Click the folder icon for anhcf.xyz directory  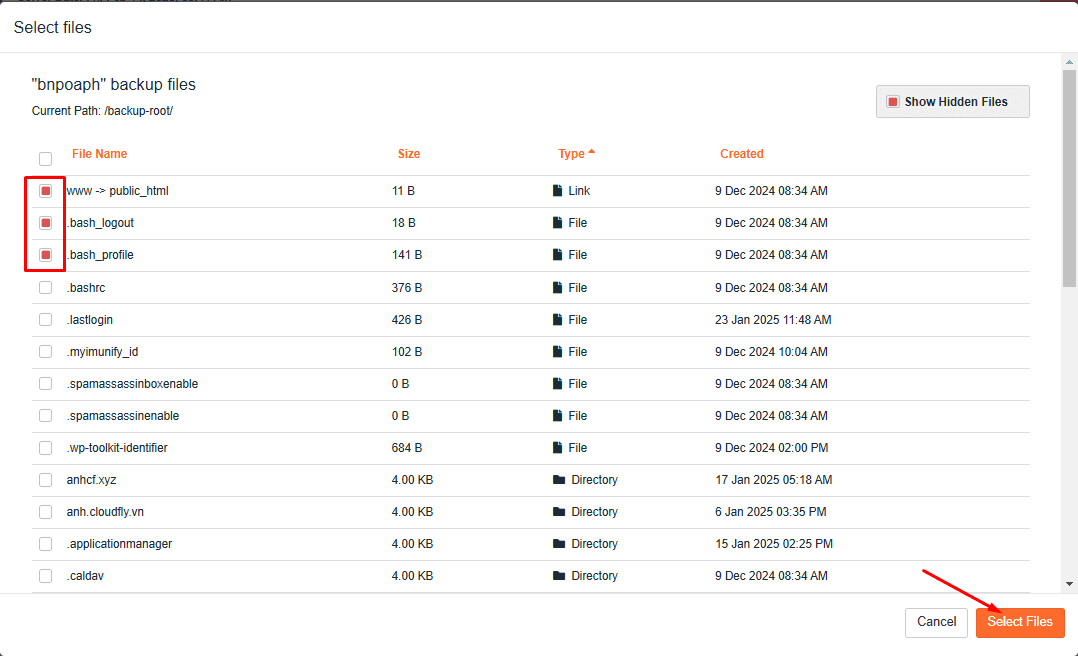pos(559,480)
